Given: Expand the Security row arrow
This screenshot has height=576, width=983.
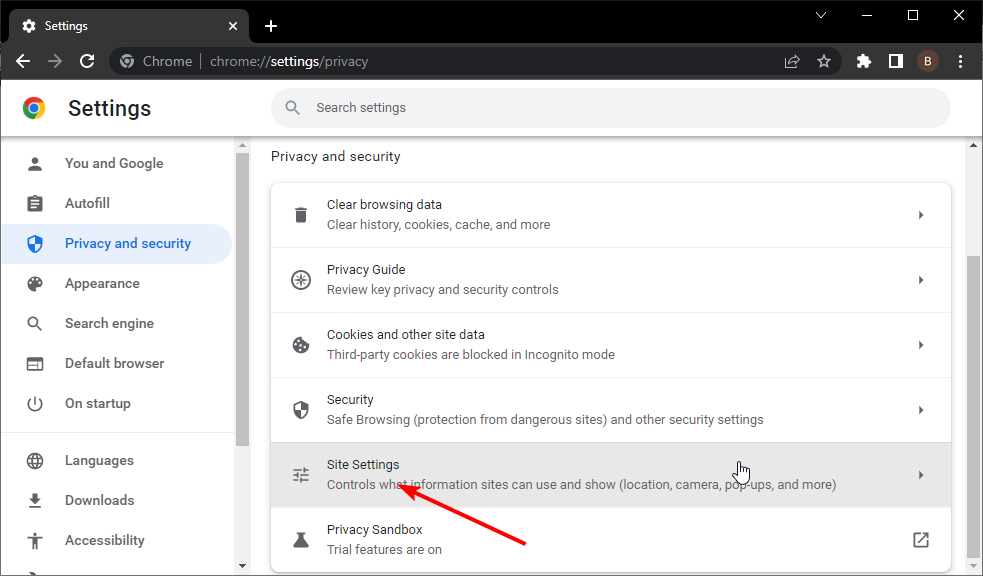Looking at the screenshot, I should (920, 410).
